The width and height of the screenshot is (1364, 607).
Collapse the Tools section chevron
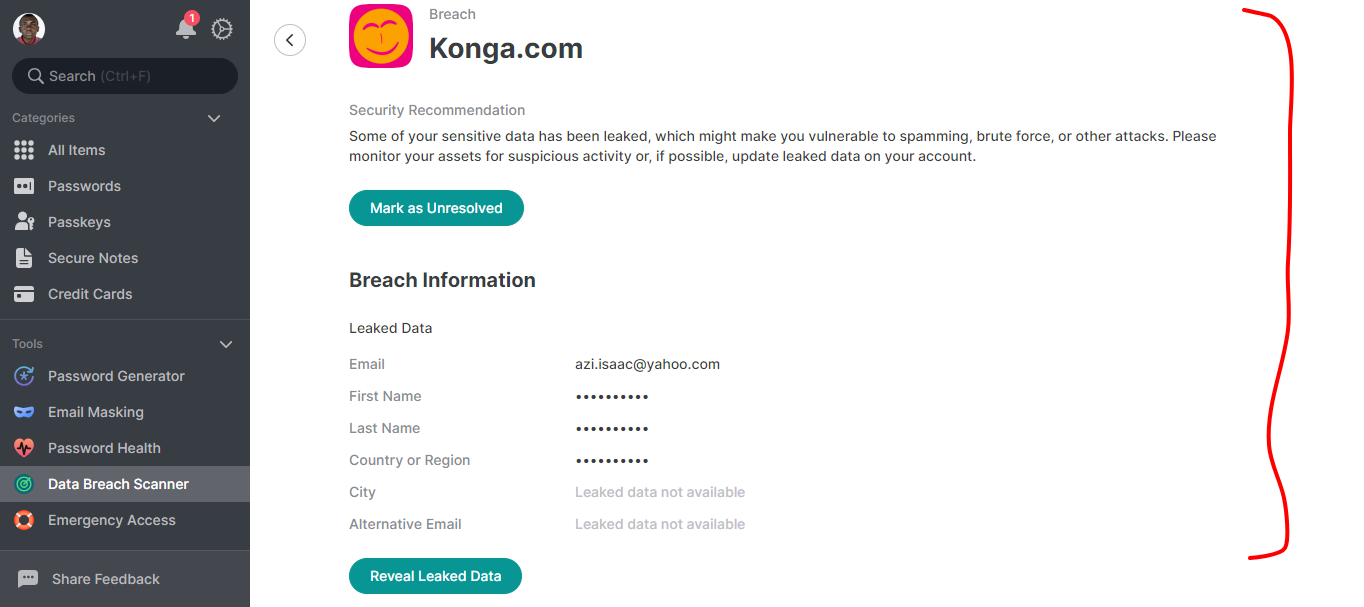pyautogui.click(x=226, y=344)
